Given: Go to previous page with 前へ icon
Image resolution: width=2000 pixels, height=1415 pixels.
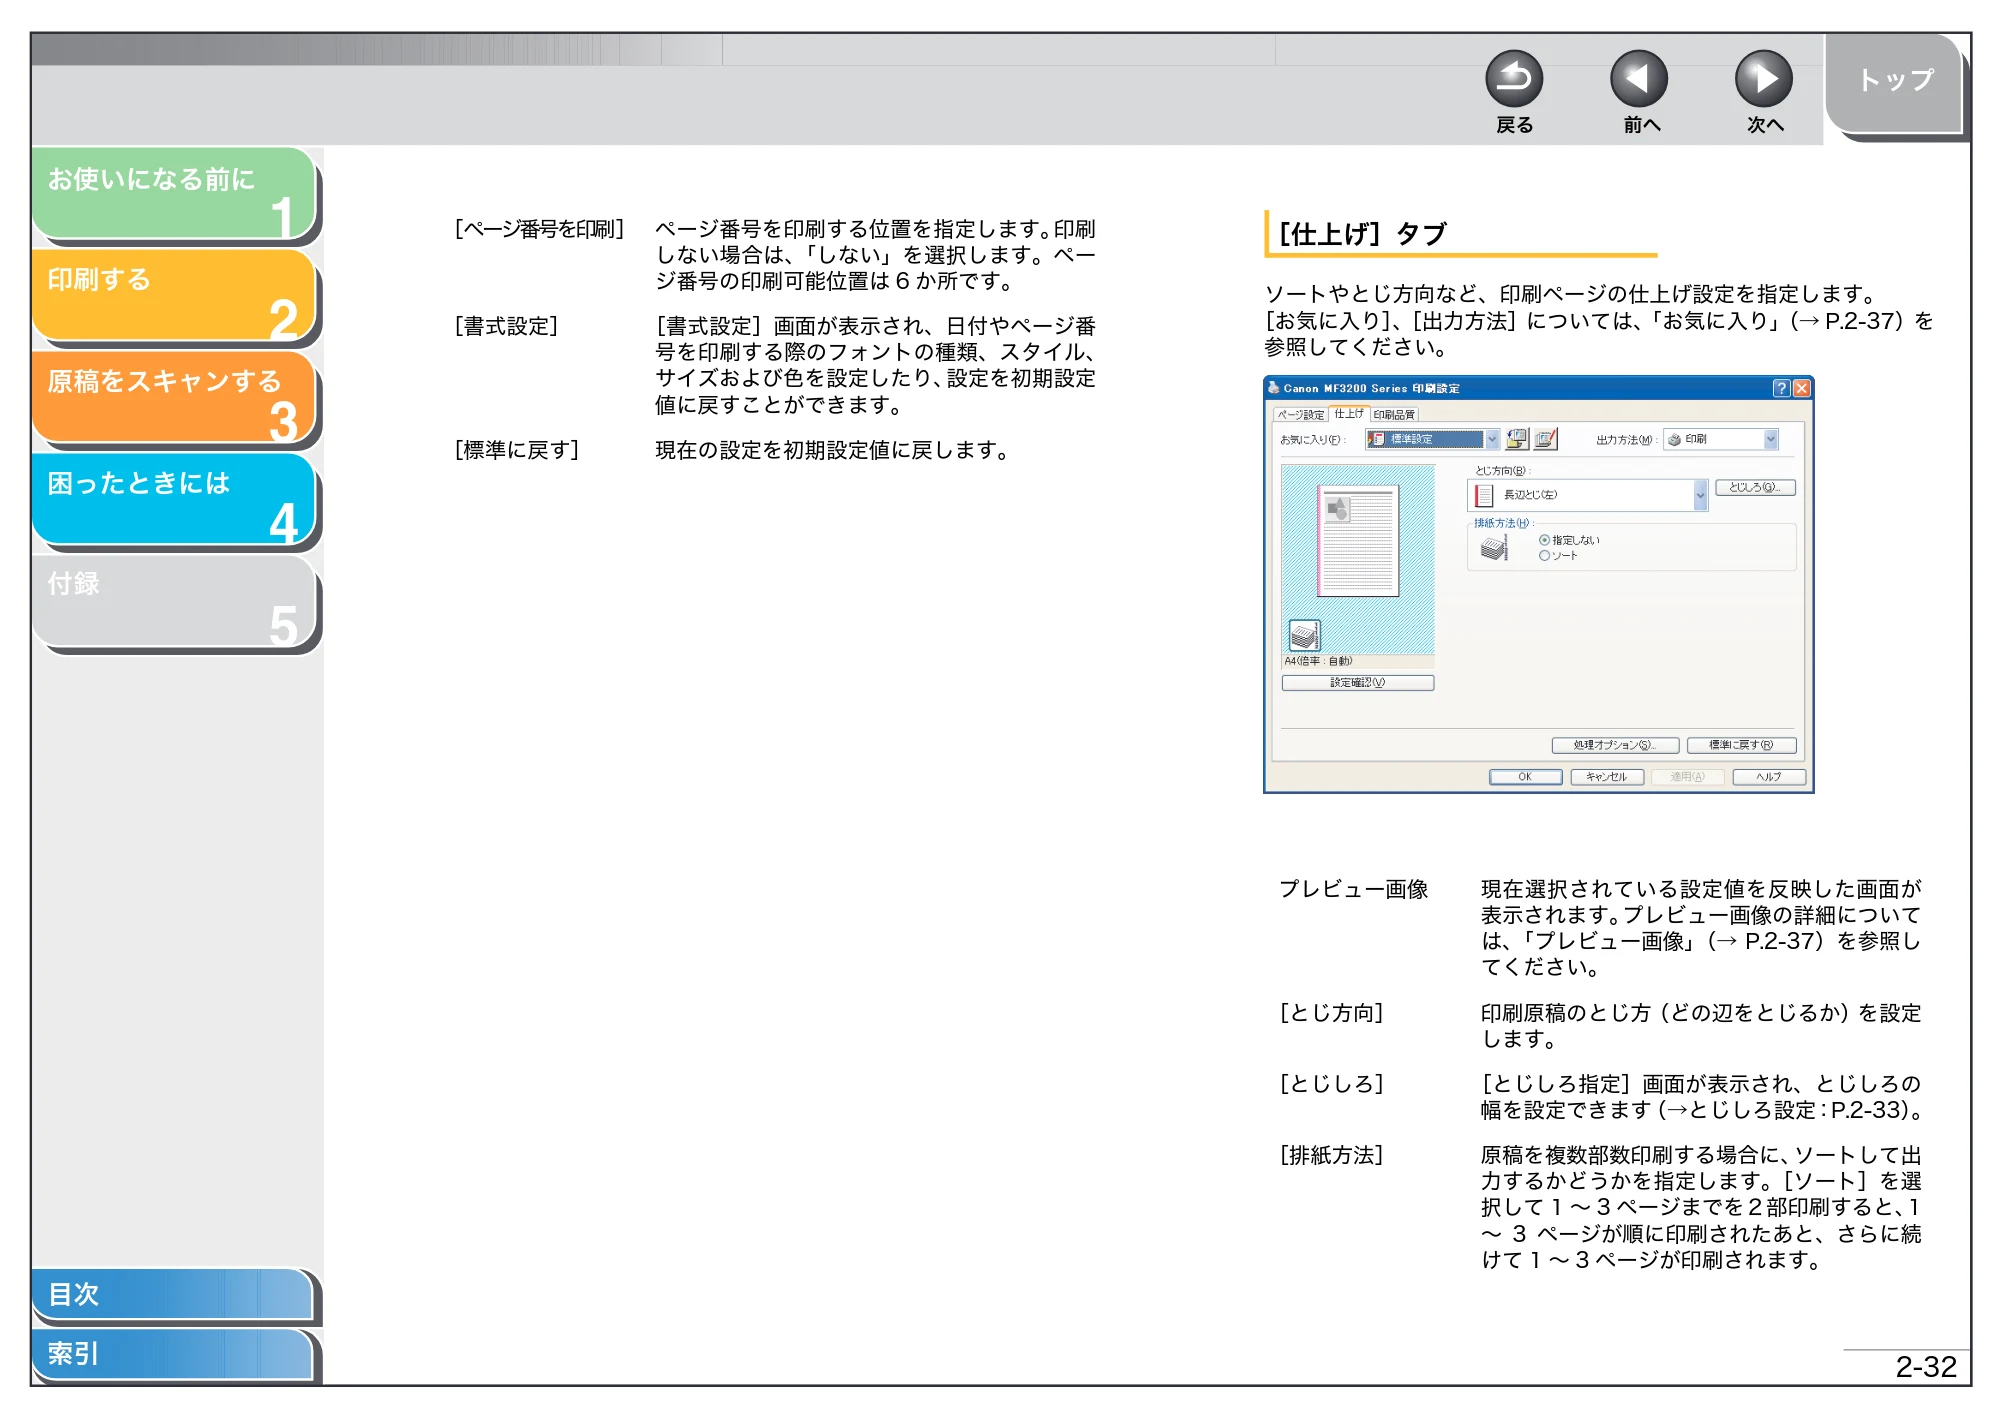Looking at the screenshot, I should tap(1639, 79).
